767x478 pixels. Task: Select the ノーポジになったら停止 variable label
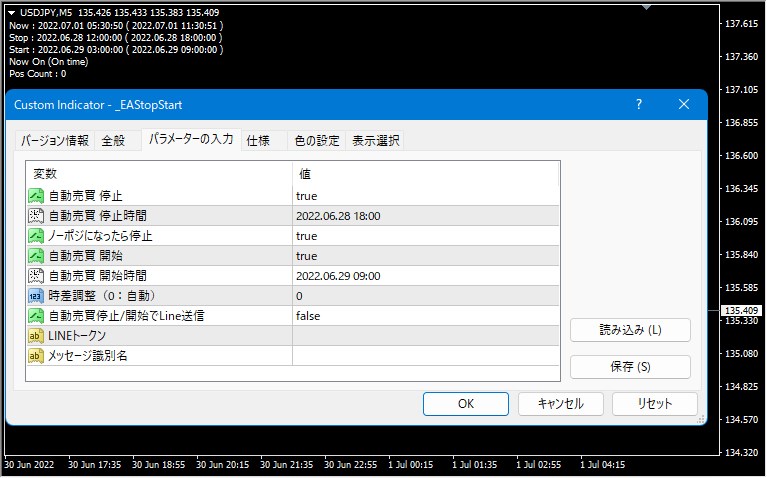pyautogui.click(x=100, y=236)
